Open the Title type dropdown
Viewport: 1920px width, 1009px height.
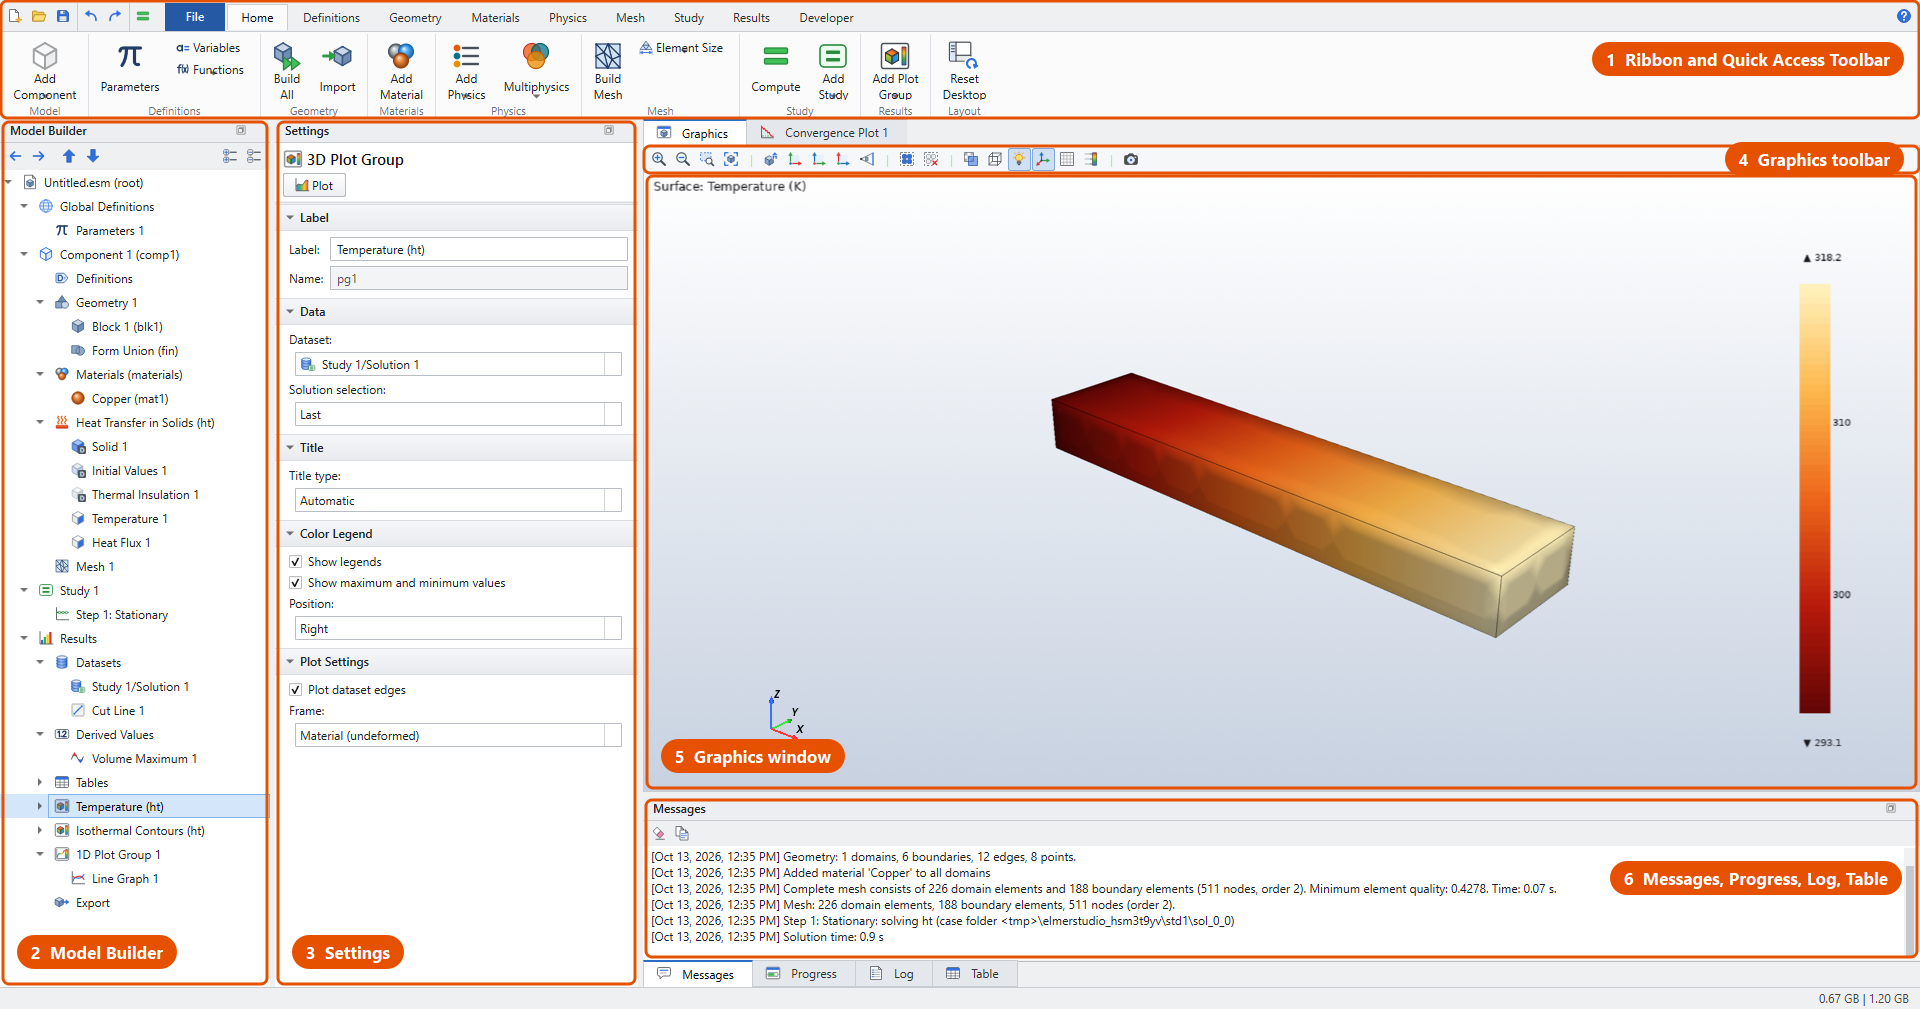[x=458, y=501]
